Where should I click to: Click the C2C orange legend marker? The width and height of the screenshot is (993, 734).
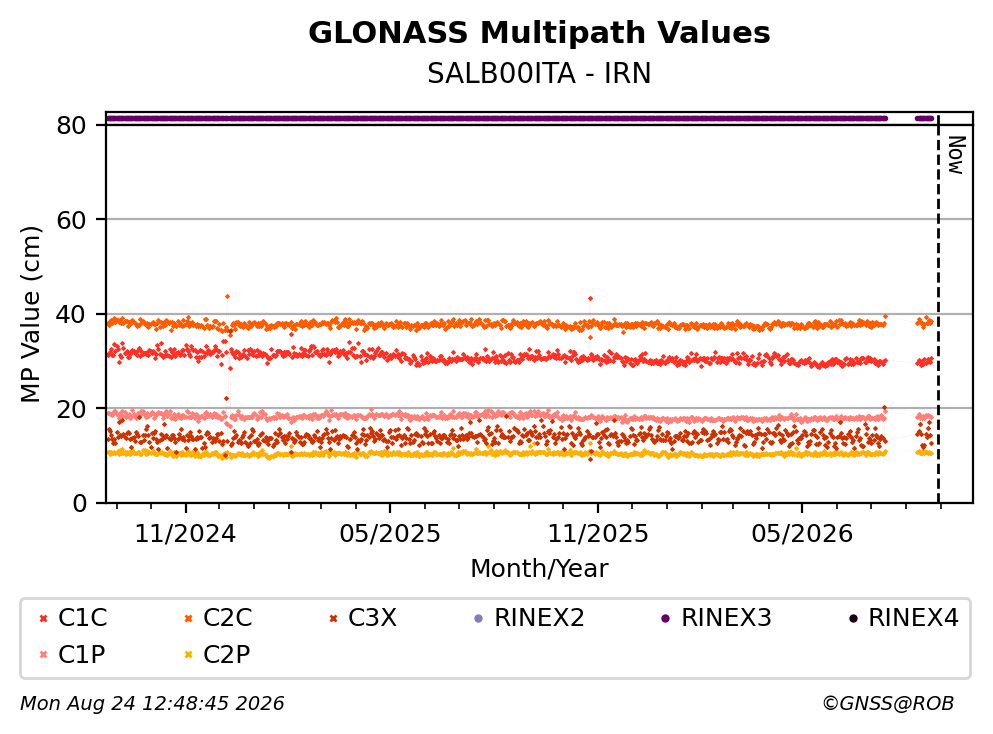point(188,619)
